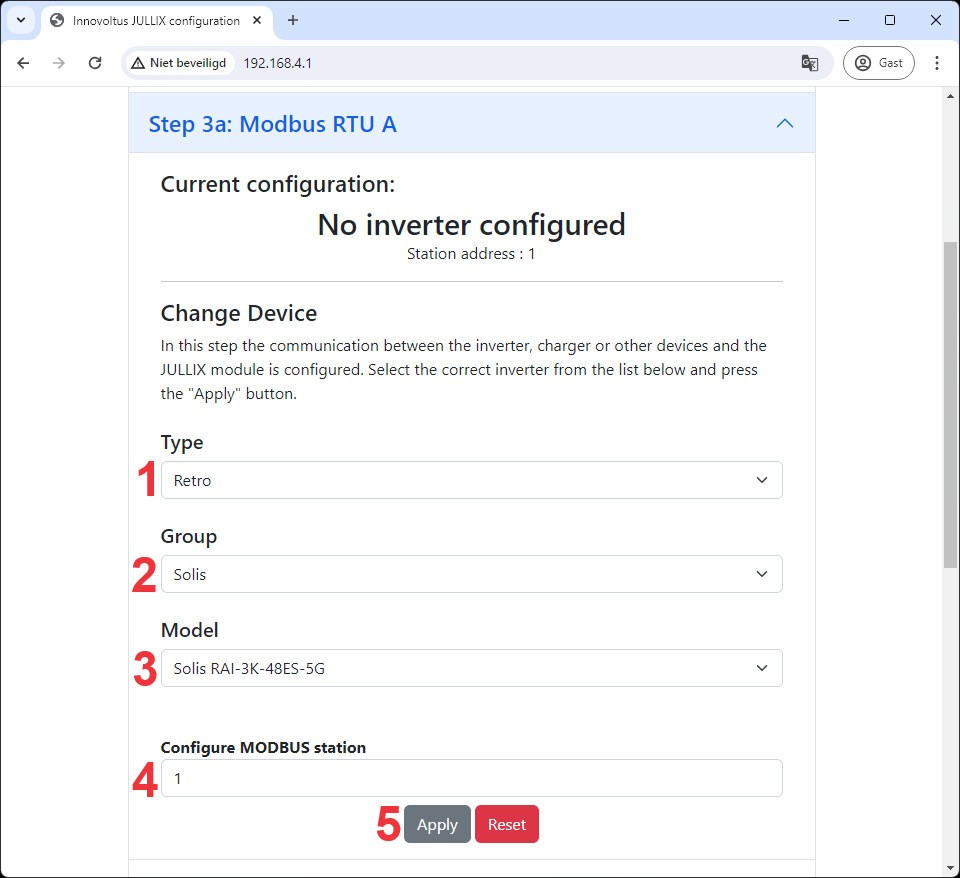
Task: Click the Niet beveiligd security warning
Action: pos(179,63)
